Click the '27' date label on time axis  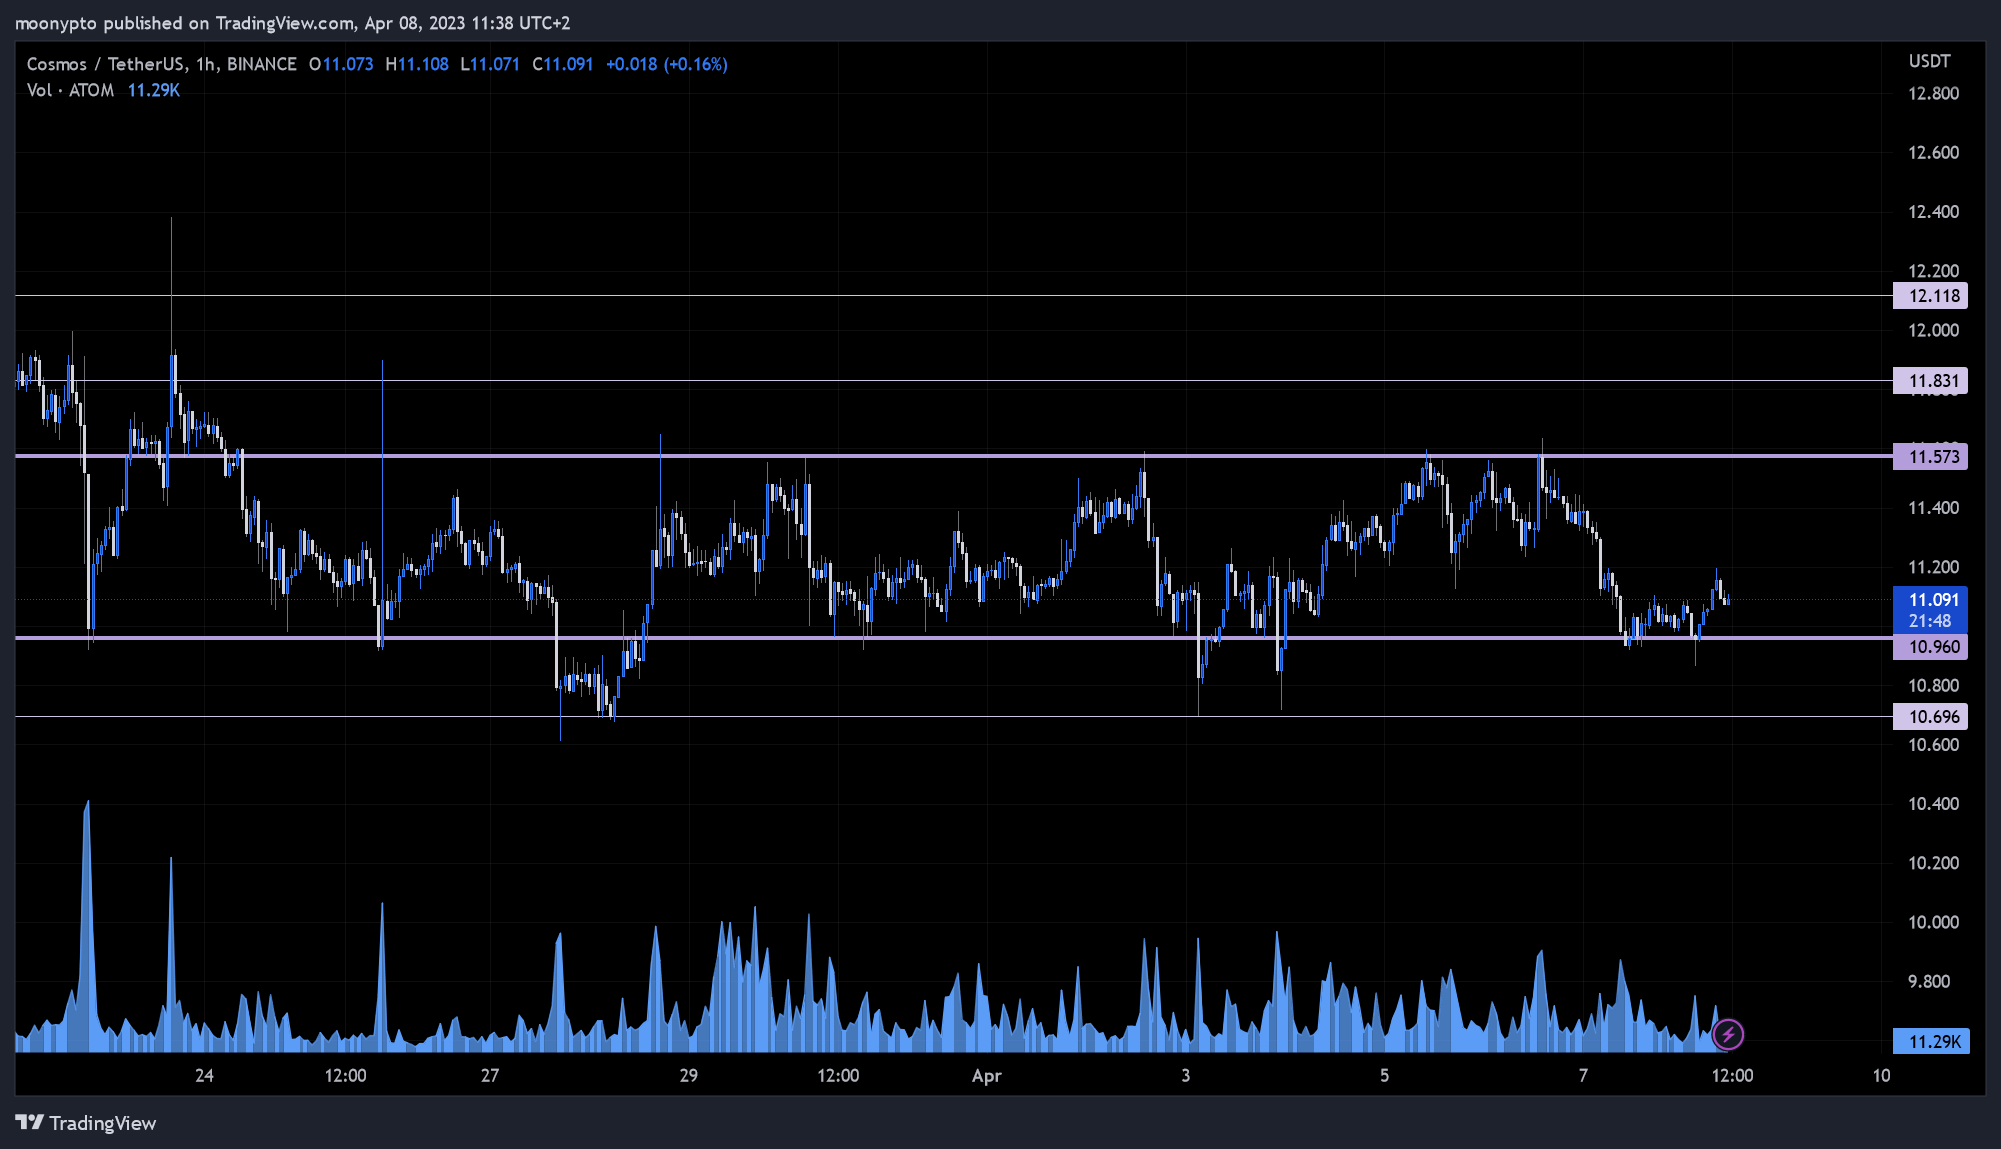(489, 1076)
